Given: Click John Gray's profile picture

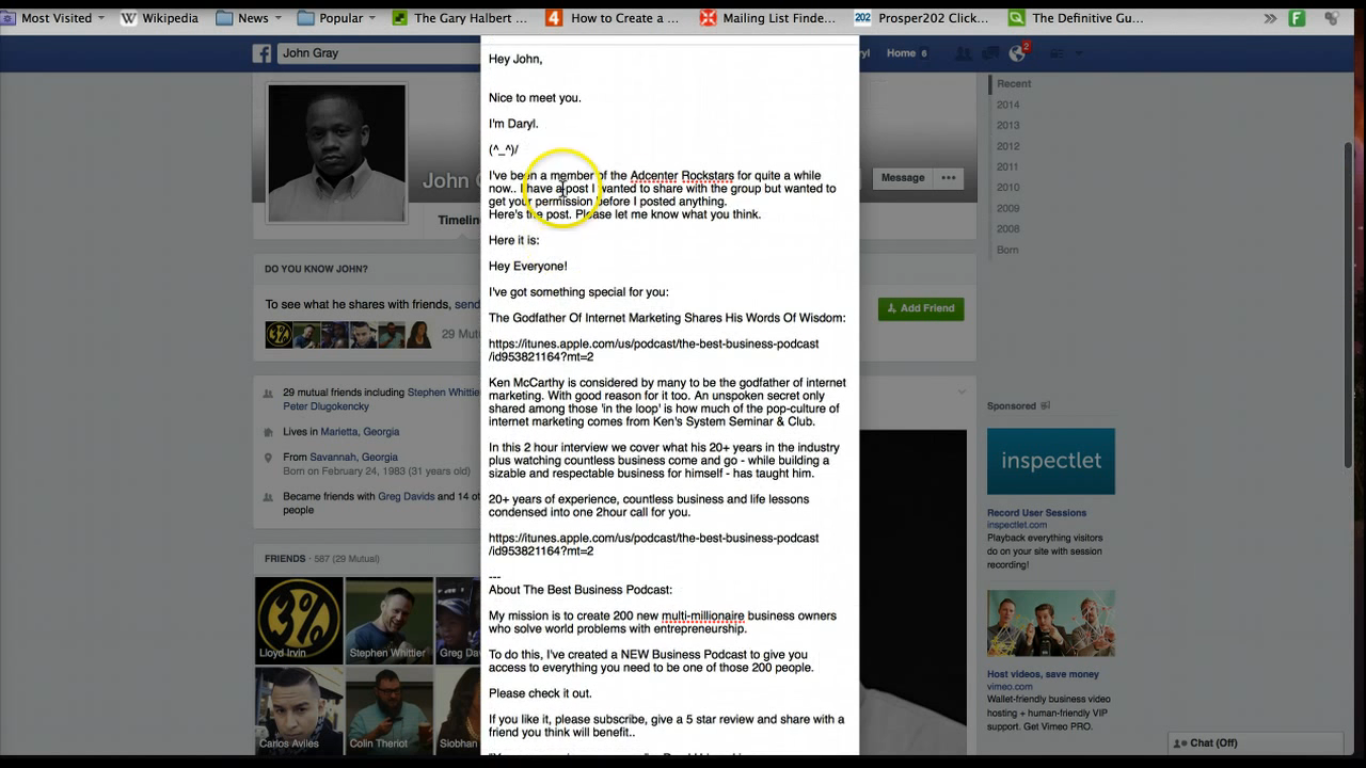Looking at the screenshot, I should coord(337,153).
